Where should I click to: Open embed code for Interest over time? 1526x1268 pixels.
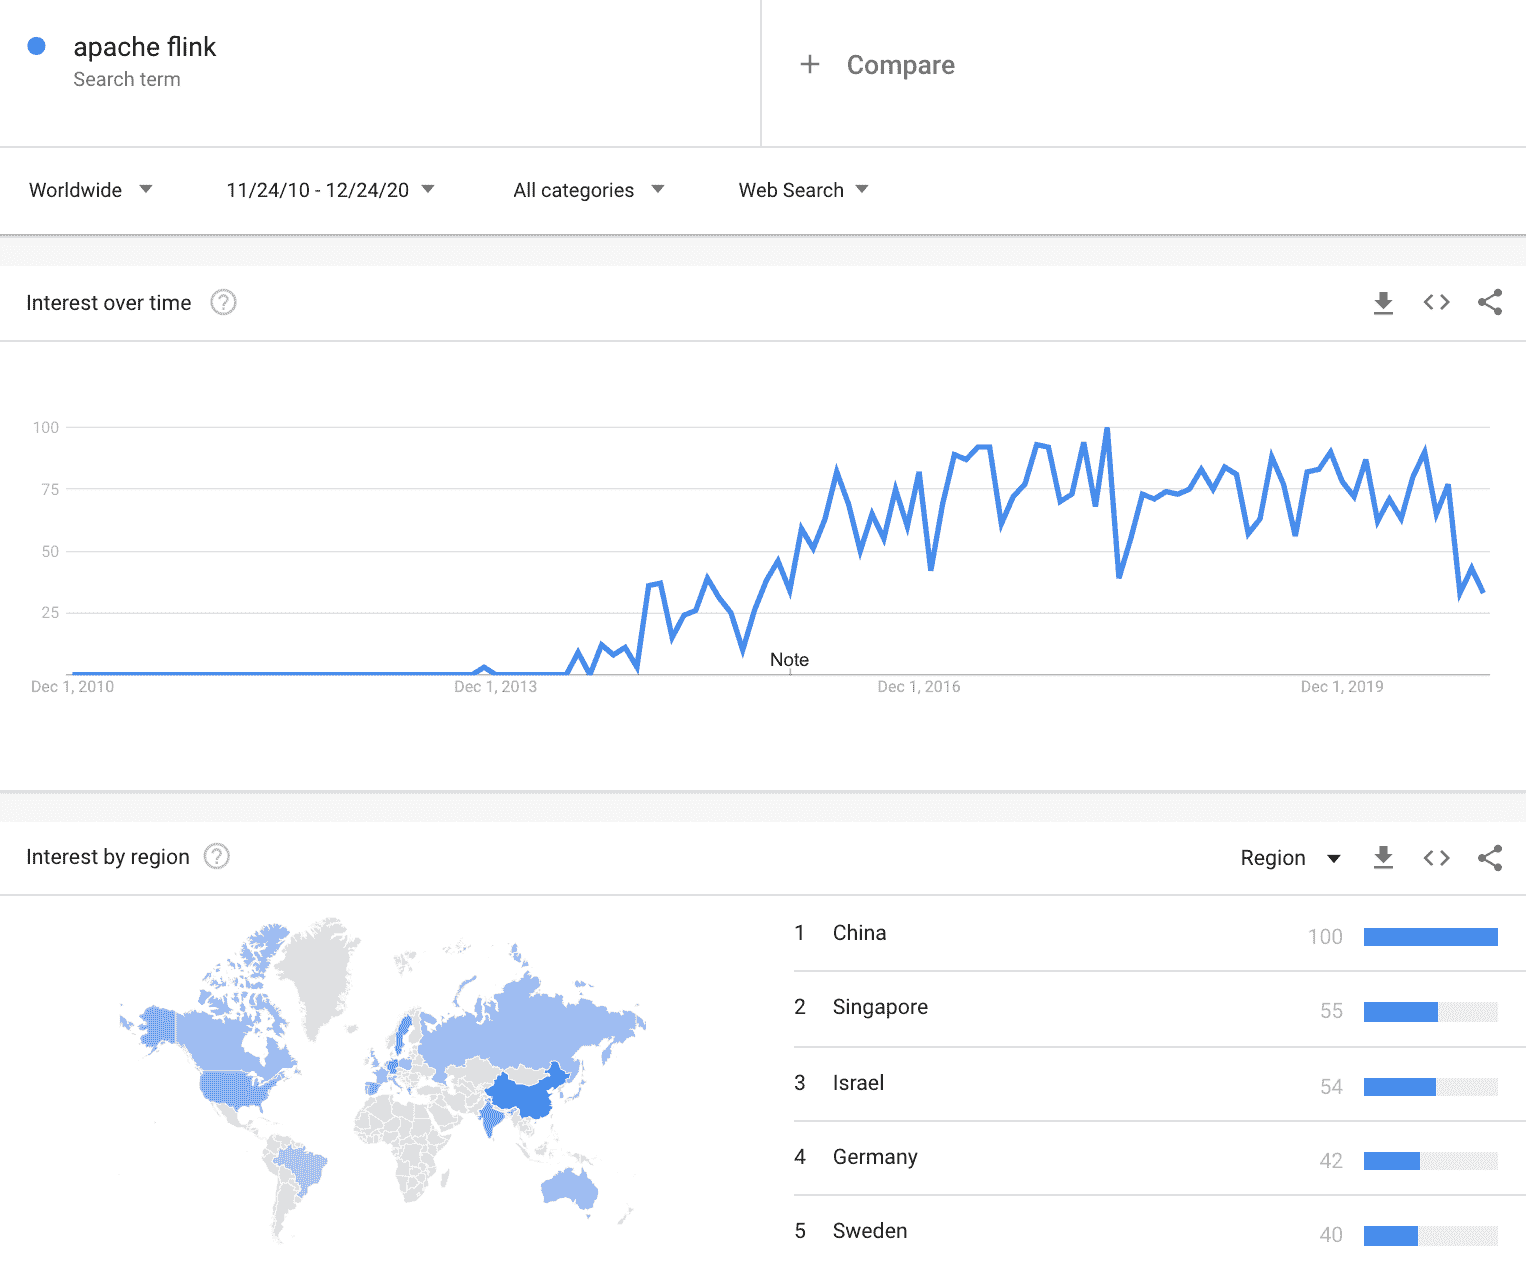1436,302
